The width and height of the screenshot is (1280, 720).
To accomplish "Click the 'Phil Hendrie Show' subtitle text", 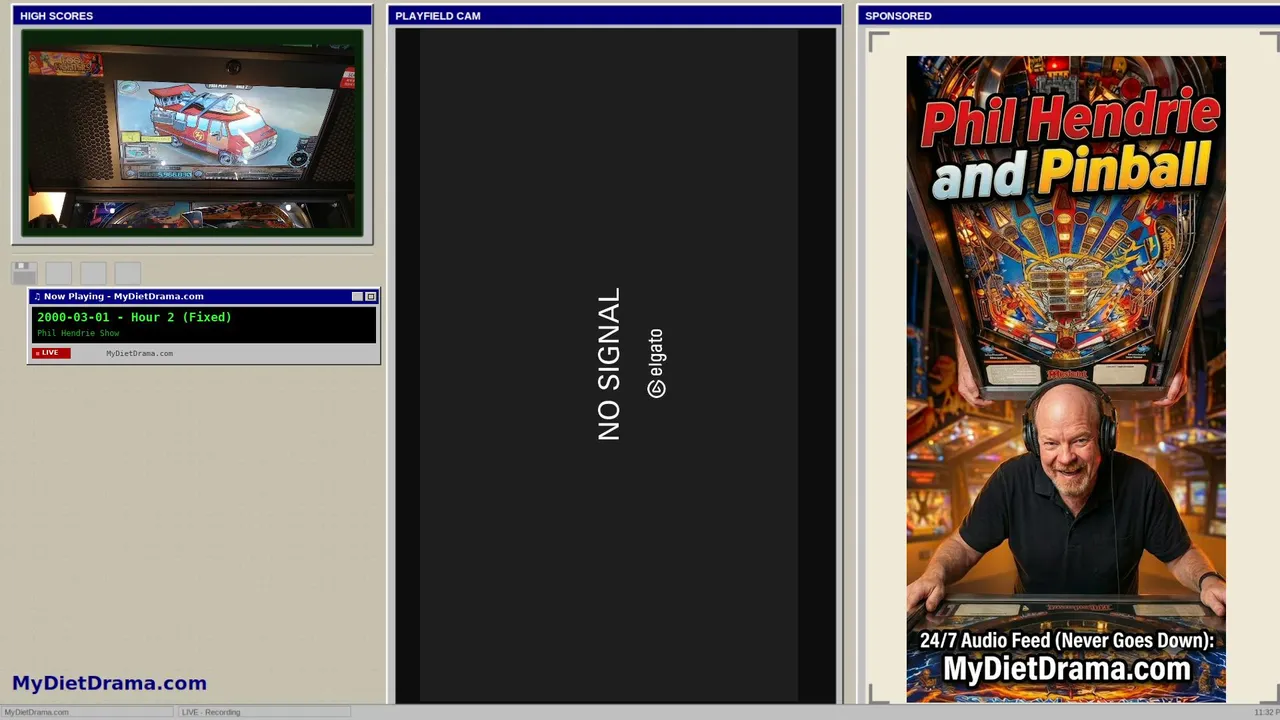I will point(78,333).
